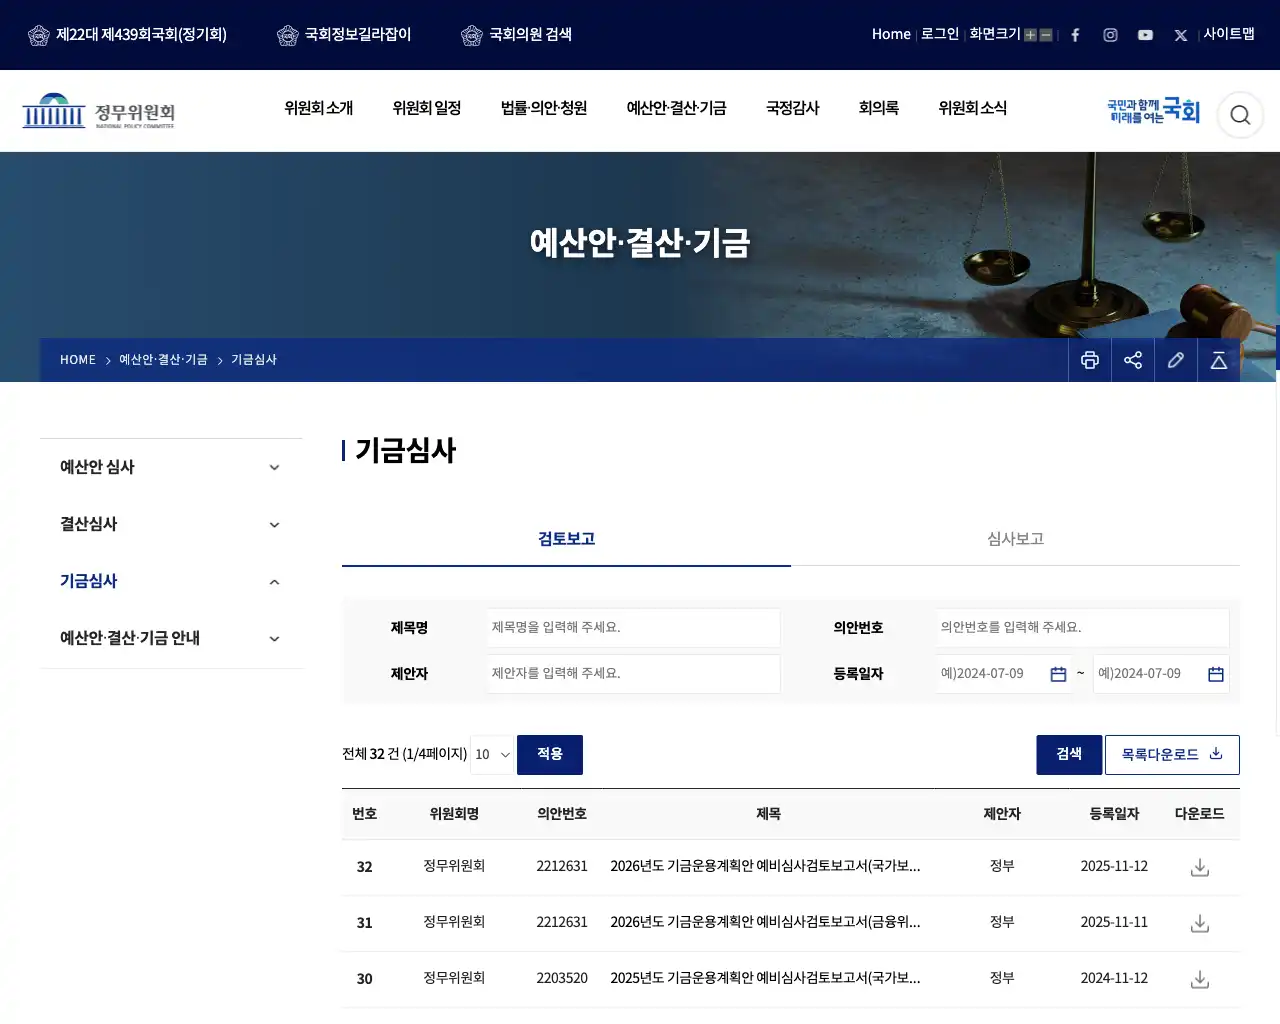
Task: Focus the 제안자 input field
Action: (x=634, y=674)
